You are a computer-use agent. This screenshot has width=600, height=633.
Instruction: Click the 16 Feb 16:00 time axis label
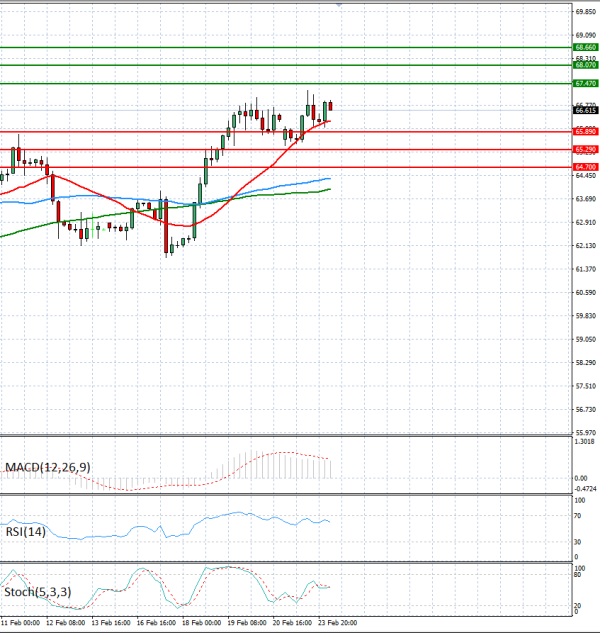[x=157, y=622]
